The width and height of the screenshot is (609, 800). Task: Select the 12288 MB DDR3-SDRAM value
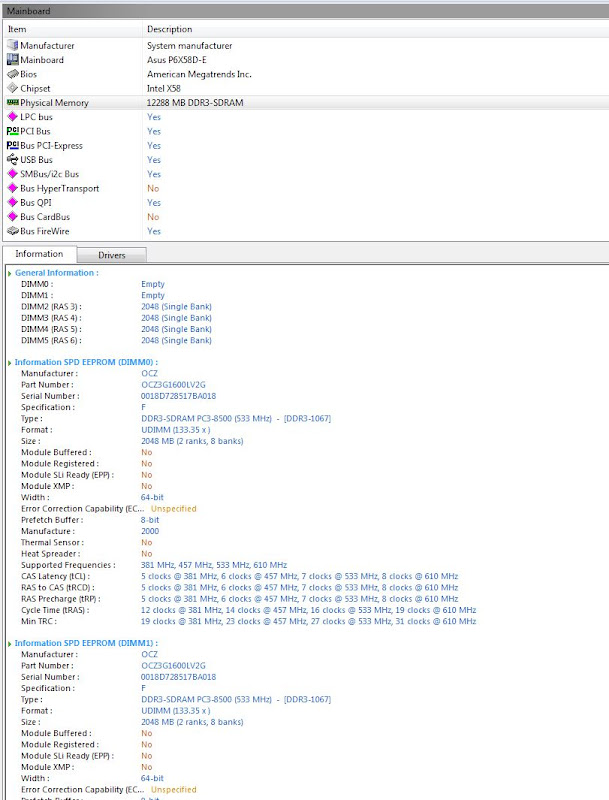195,103
